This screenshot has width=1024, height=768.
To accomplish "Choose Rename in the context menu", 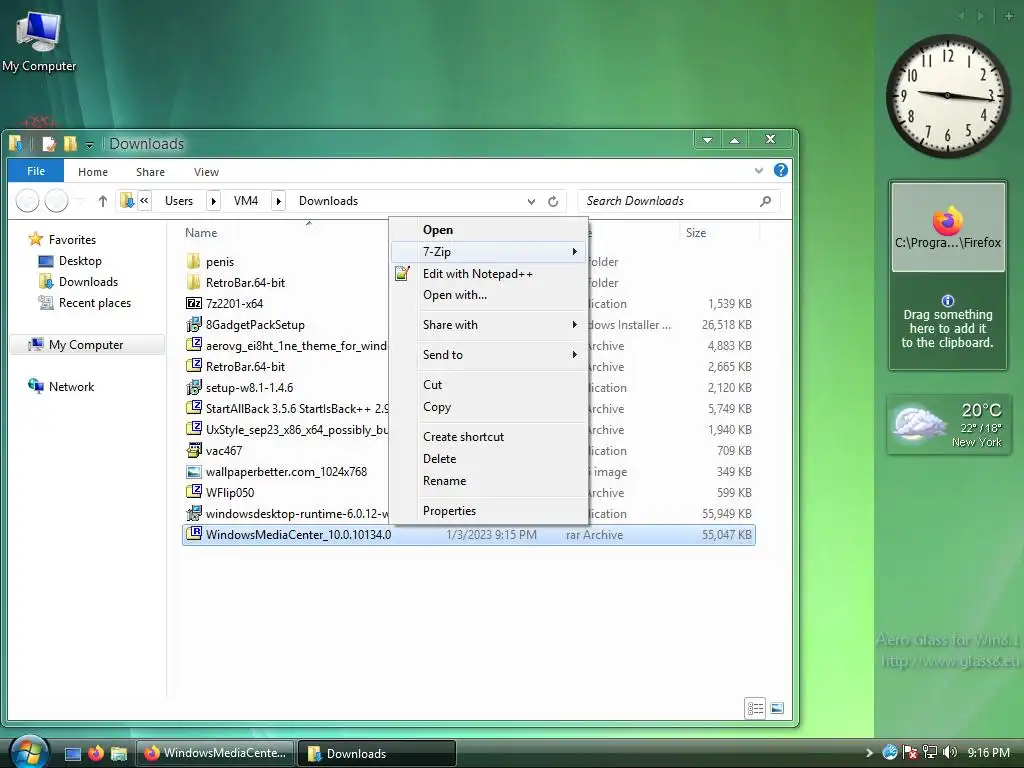I will (444, 481).
